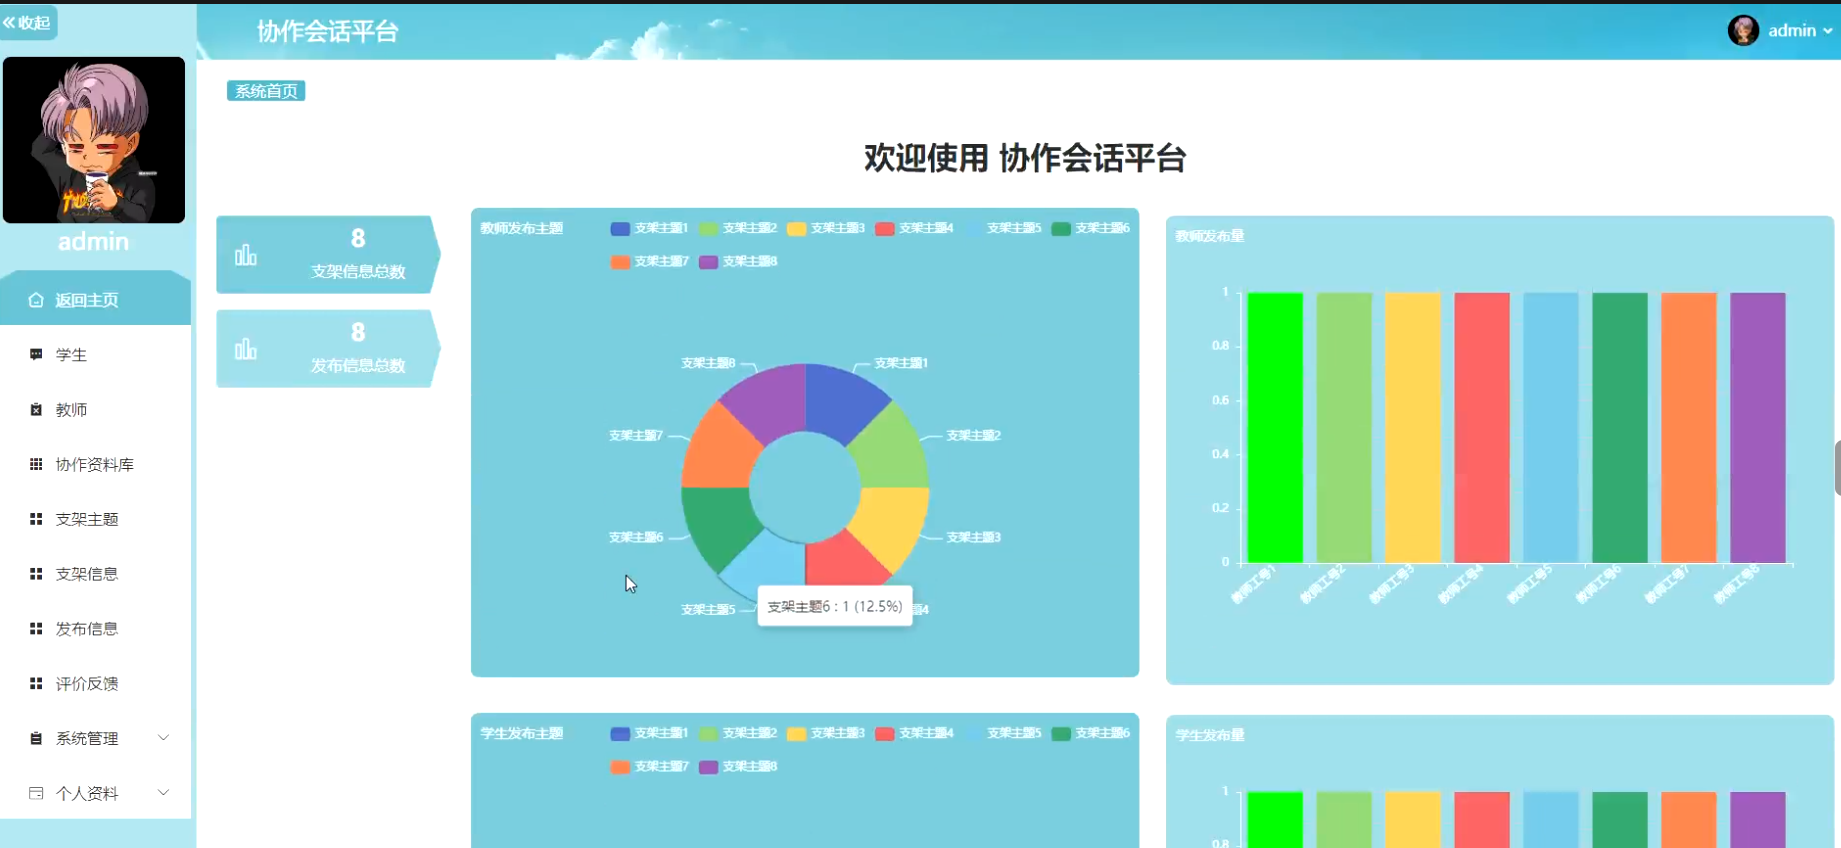Click the clipboard icon next to 系统管理
The width and height of the screenshot is (1841, 848).
(x=36, y=738)
